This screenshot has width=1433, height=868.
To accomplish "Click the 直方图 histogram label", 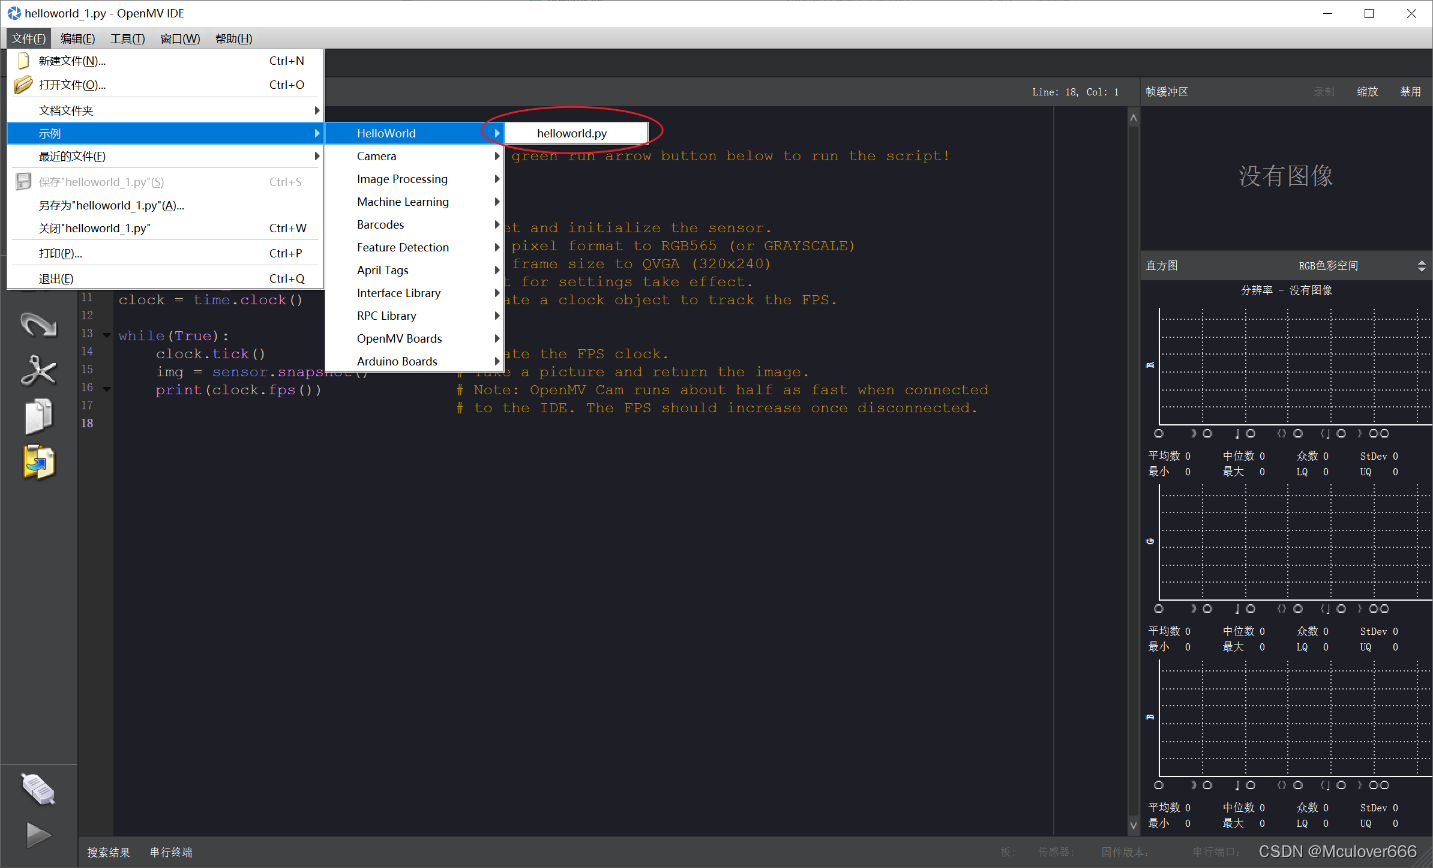I will 1162,266.
